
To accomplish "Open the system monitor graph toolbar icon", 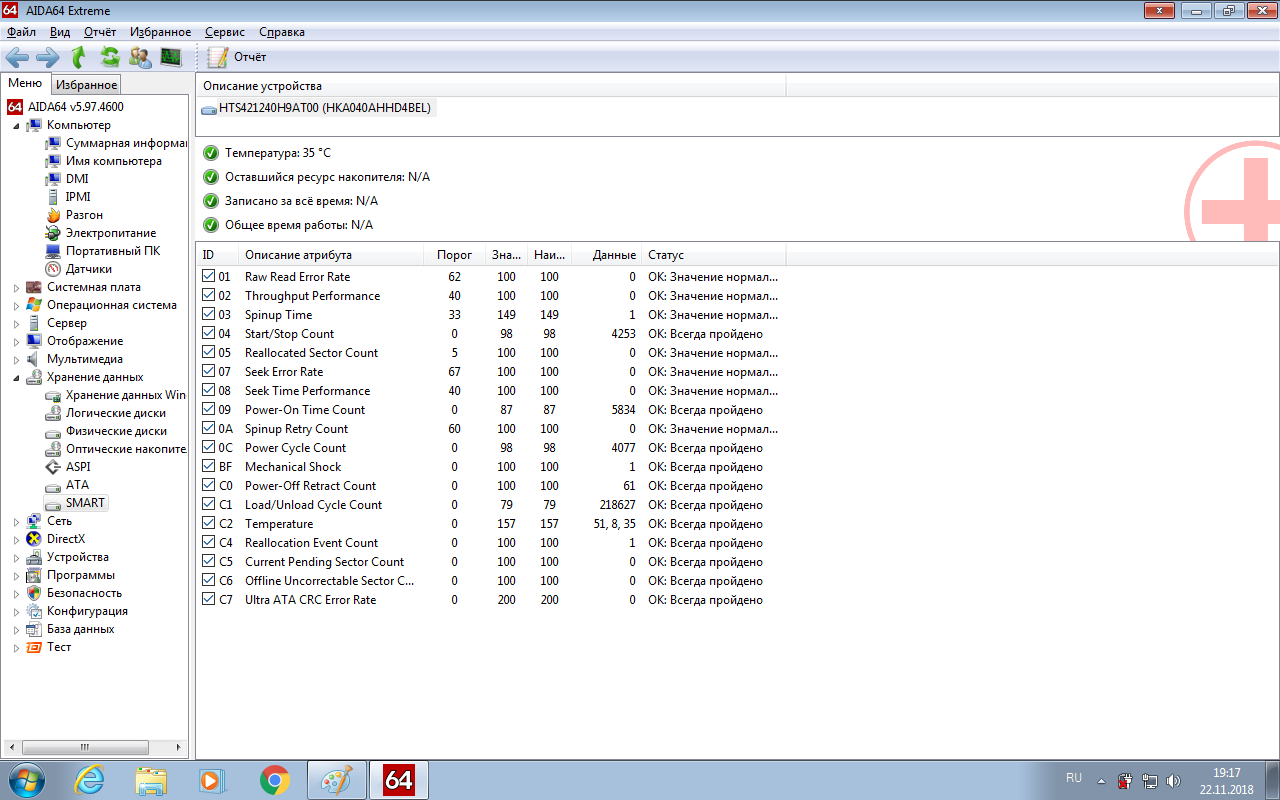I will point(171,57).
